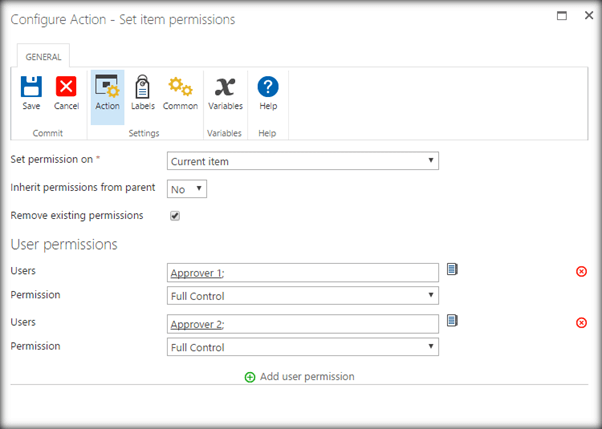This screenshot has height=429, width=602.
Task: Open the Common settings gears
Action: 180,88
